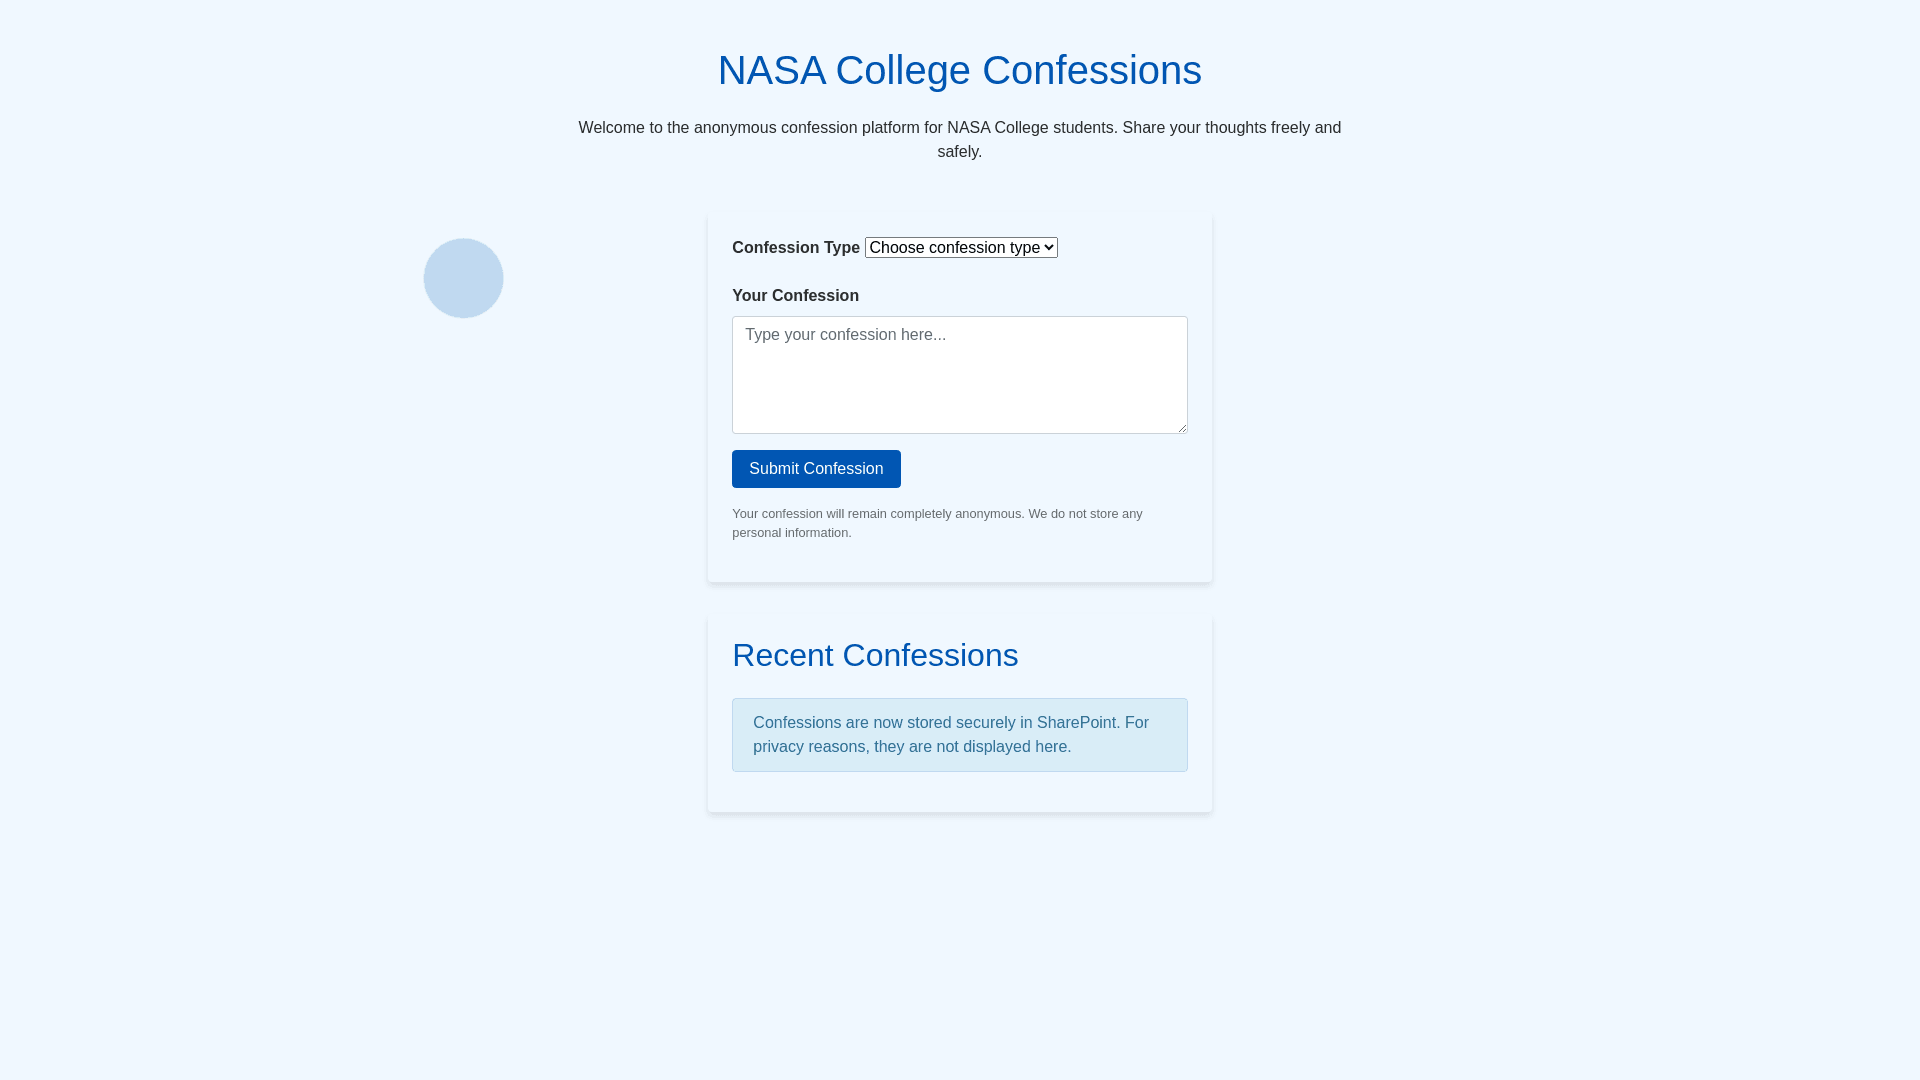The image size is (1920, 1080).
Task: Click the Recent Confessions heading
Action: (x=875, y=655)
